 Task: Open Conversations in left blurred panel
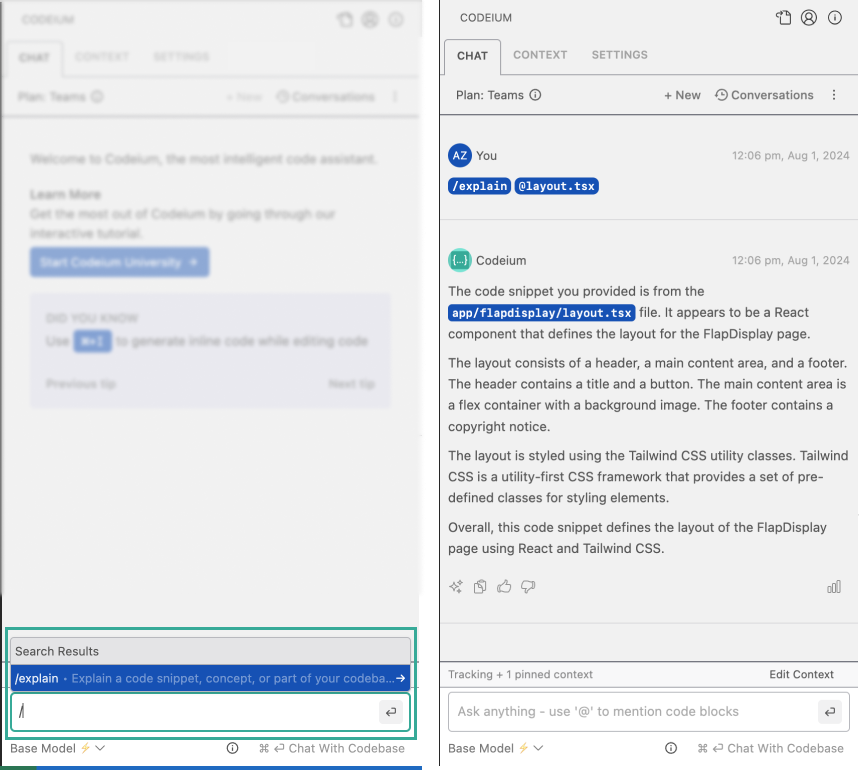pos(326,97)
